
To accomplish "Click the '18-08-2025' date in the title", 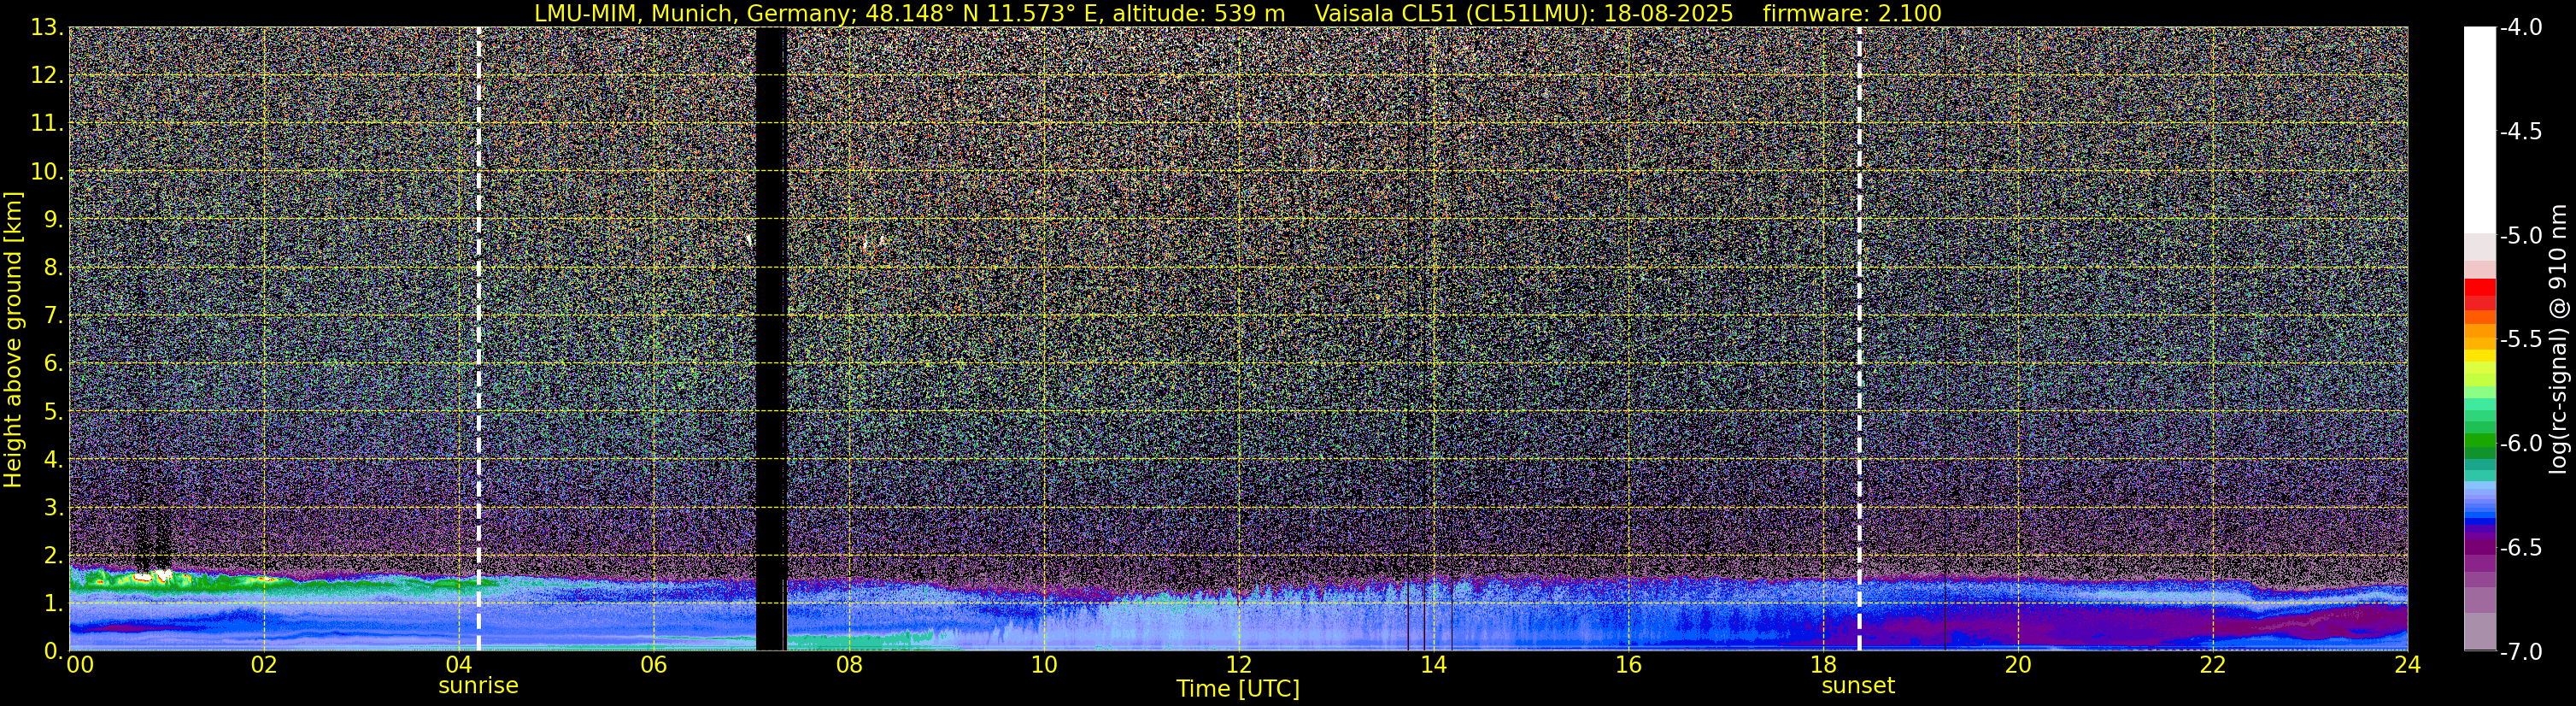I will point(1668,13).
